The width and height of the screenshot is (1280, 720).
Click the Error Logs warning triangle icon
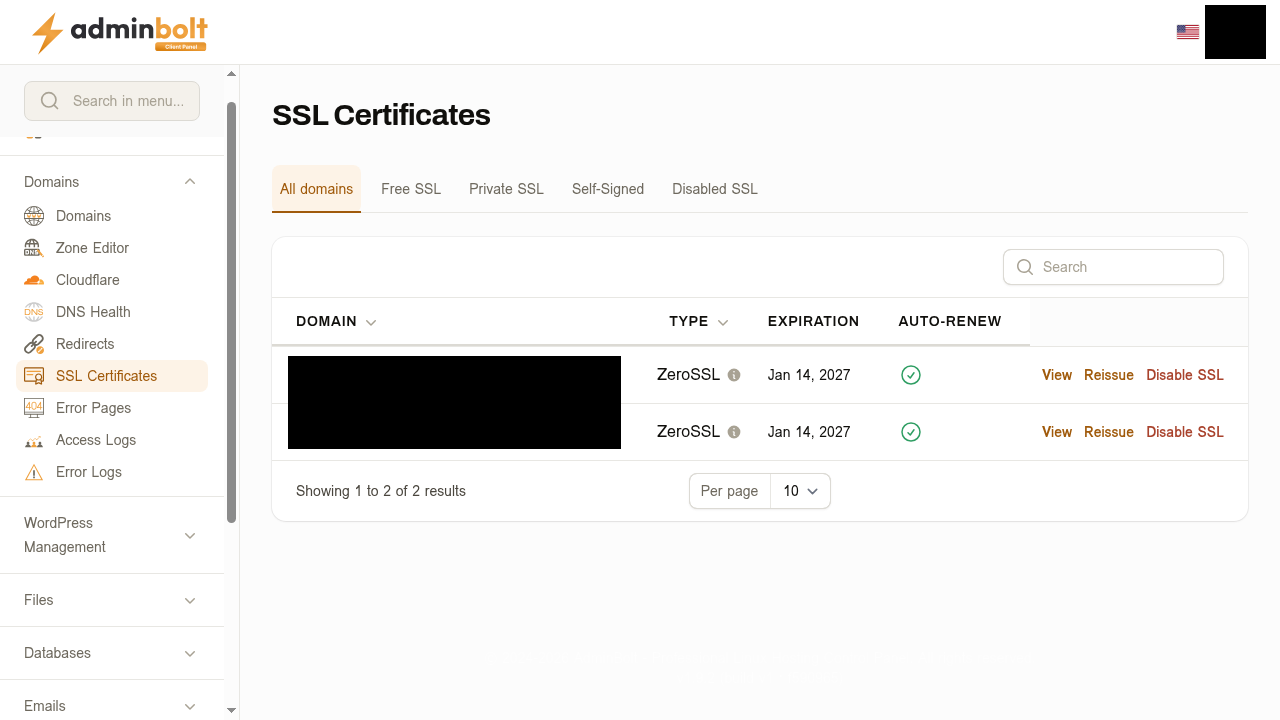tap(34, 472)
